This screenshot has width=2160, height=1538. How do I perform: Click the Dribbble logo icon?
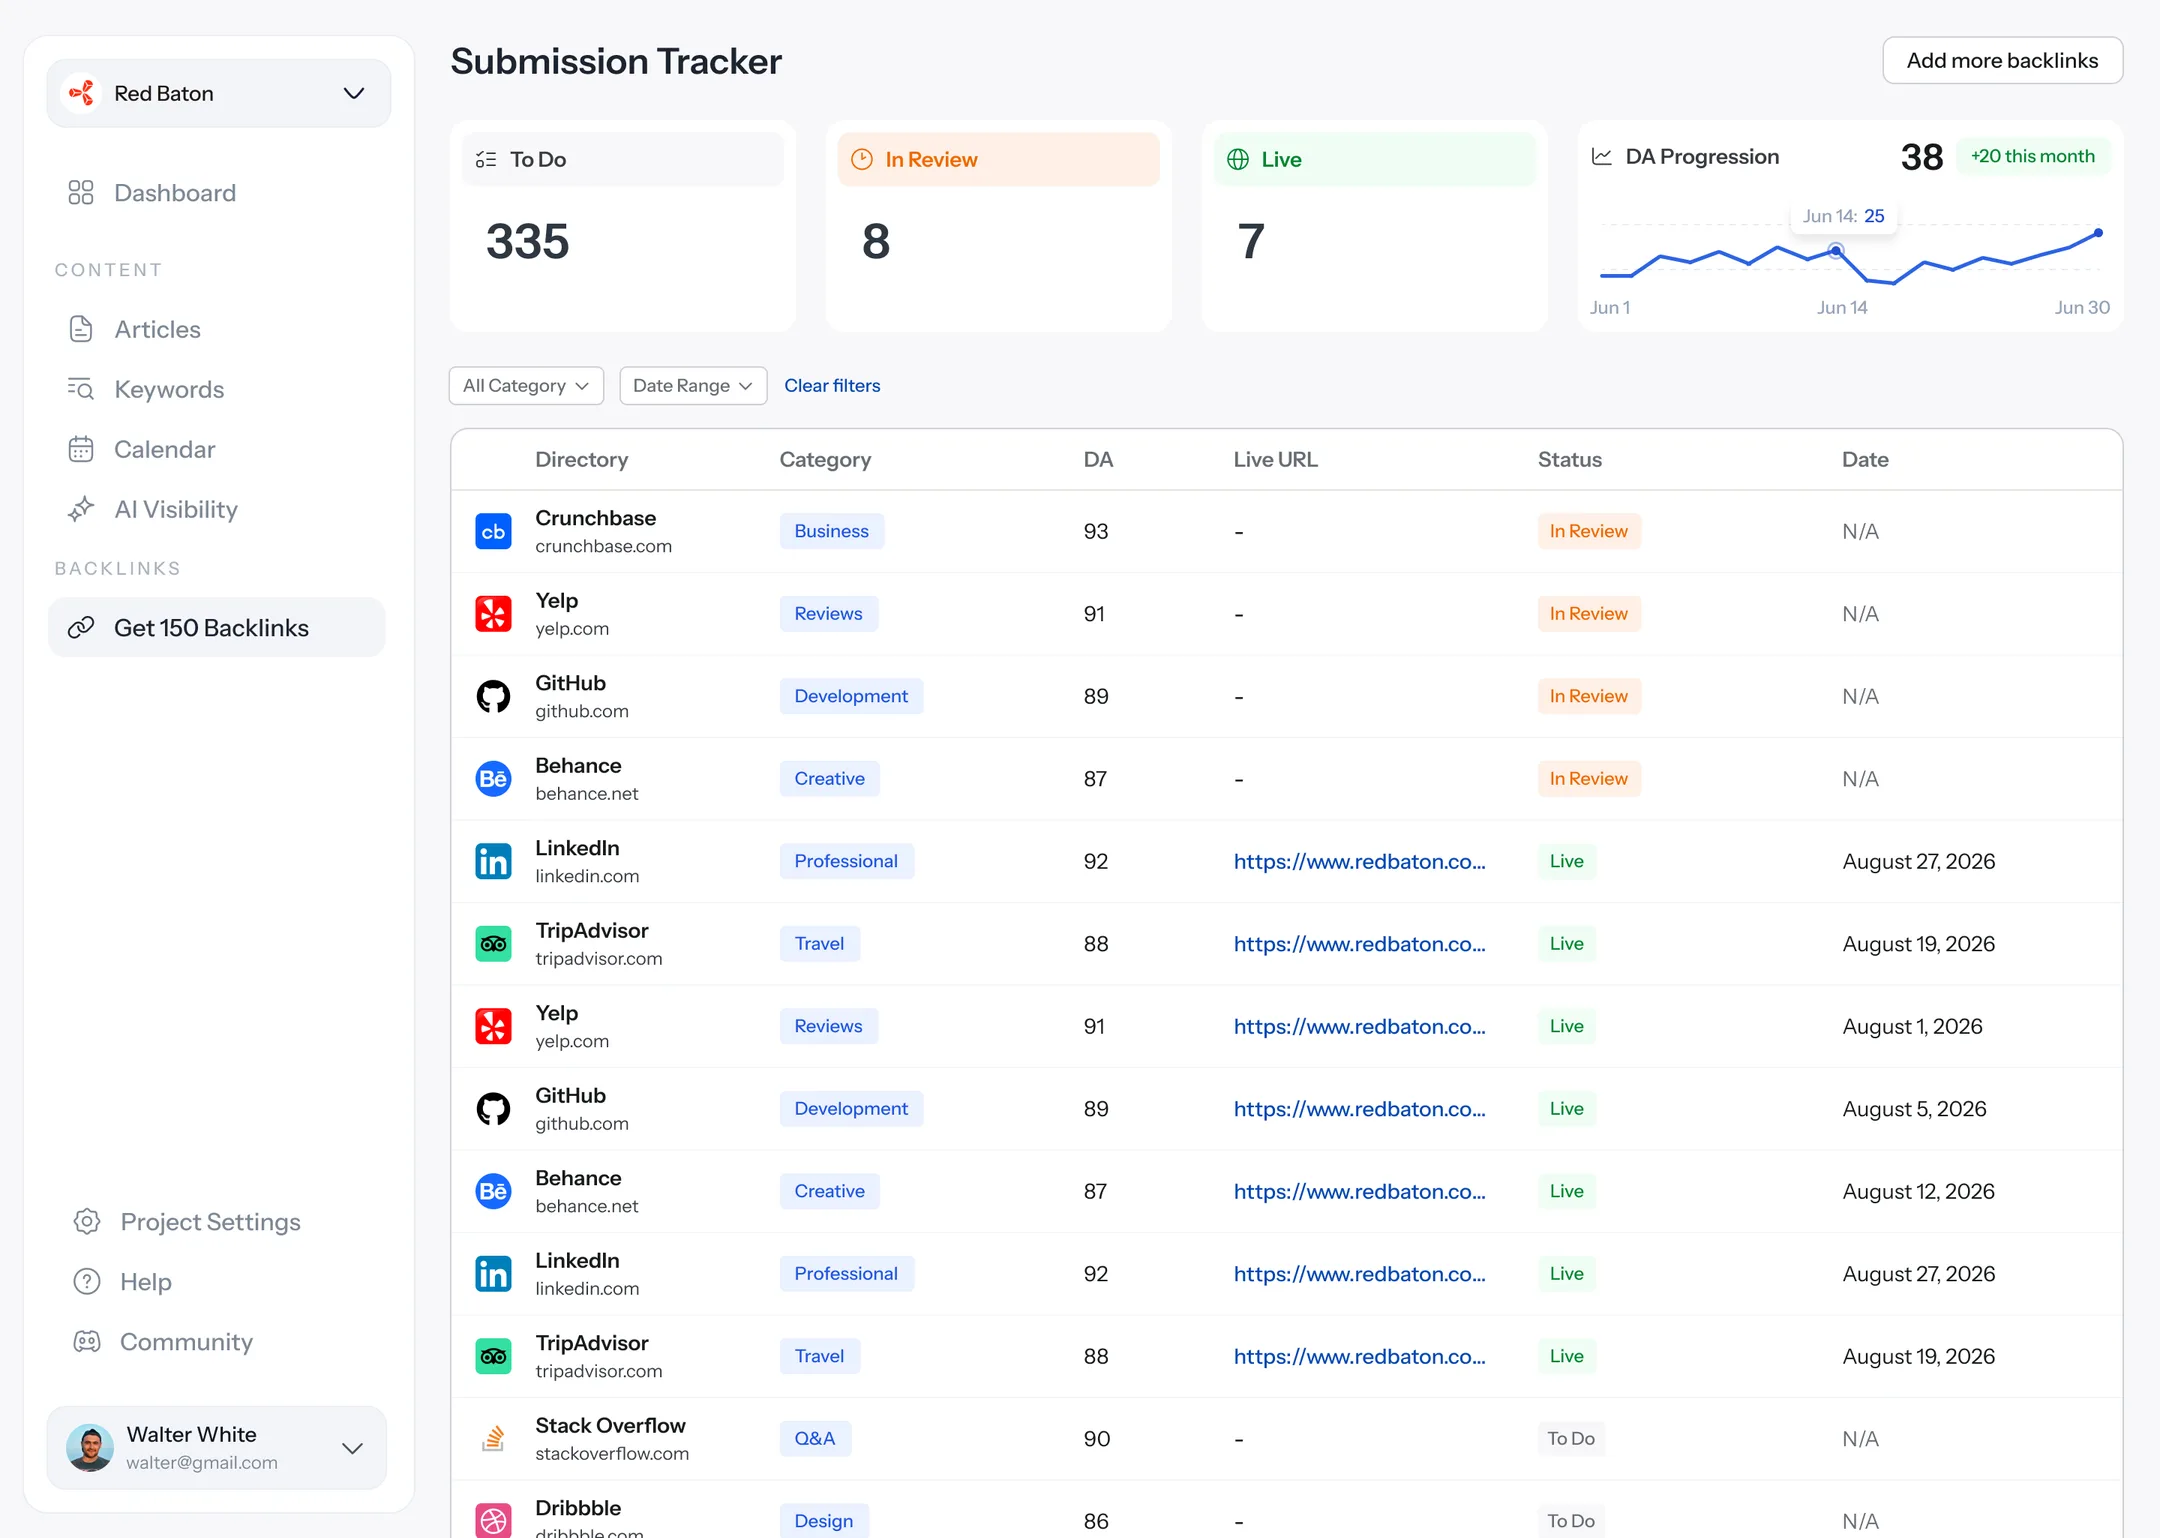click(x=493, y=1520)
